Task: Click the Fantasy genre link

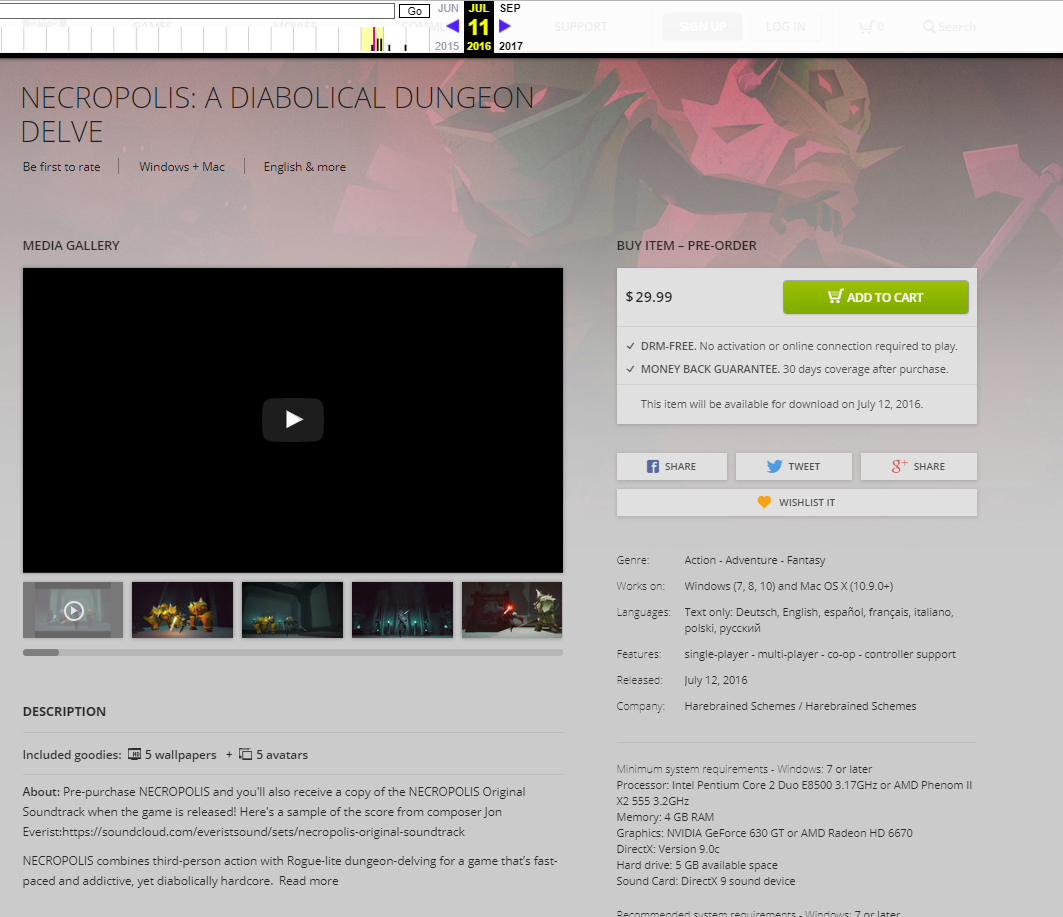Action: coord(806,561)
